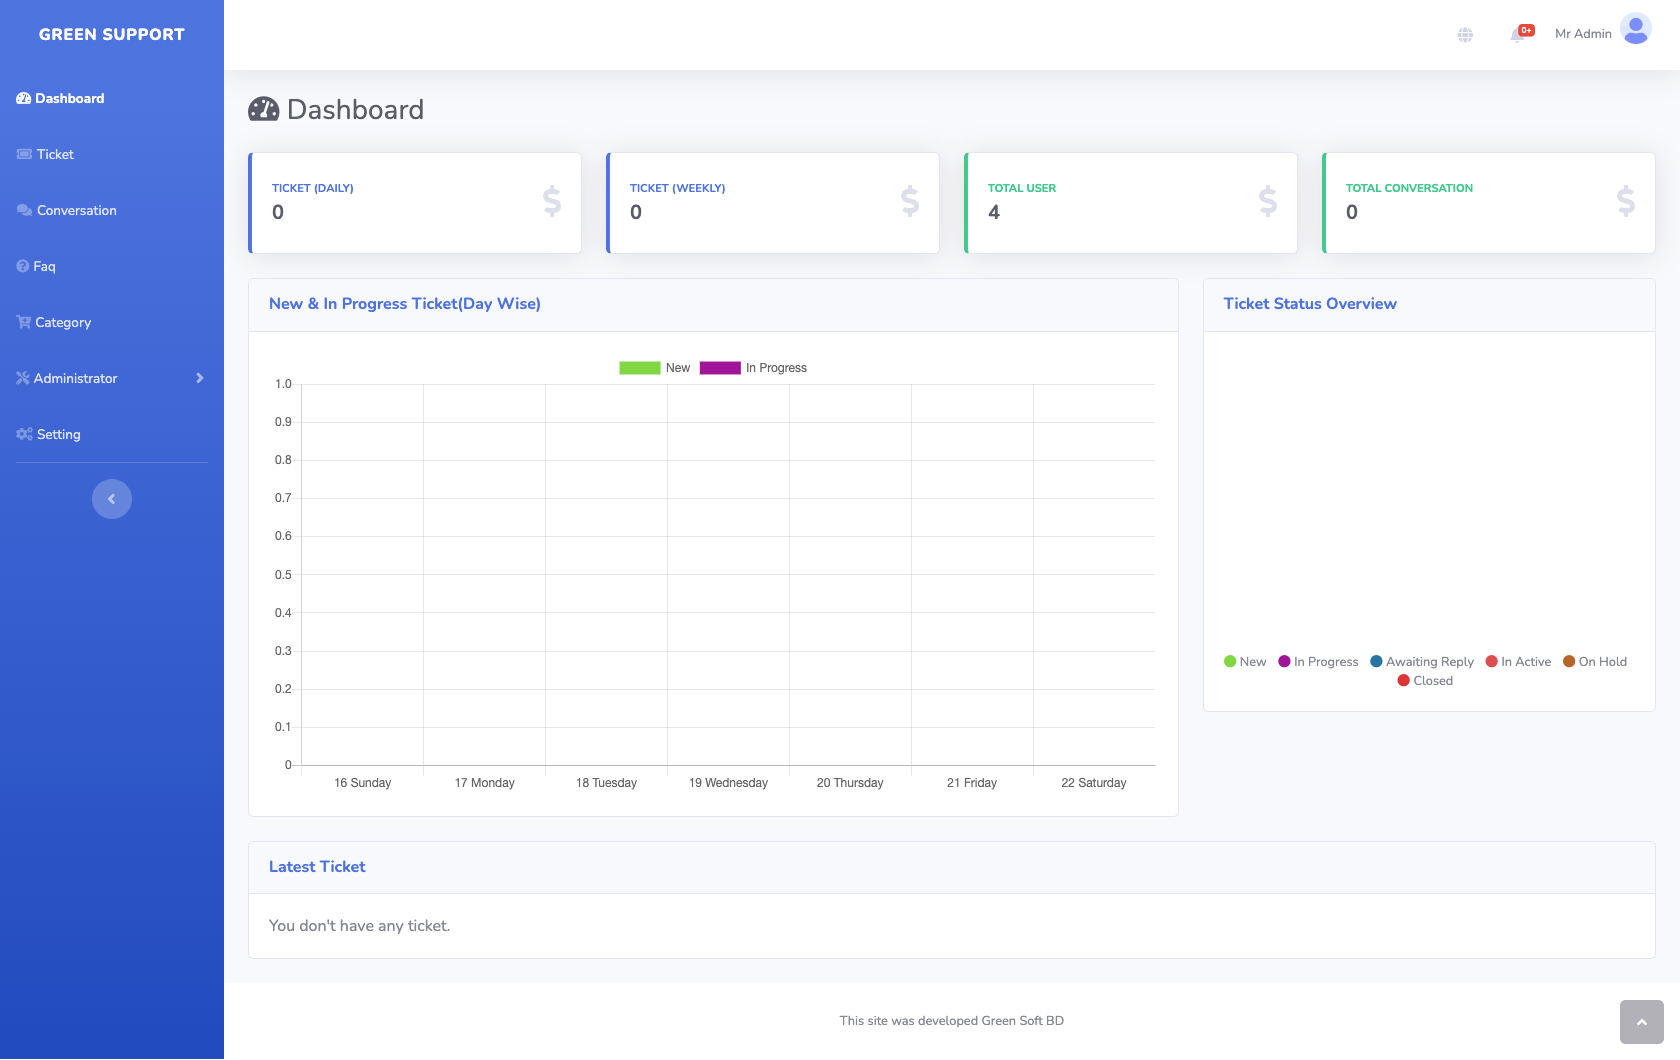Go to the Ticket menu item
1680x1060 pixels.
click(55, 154)
